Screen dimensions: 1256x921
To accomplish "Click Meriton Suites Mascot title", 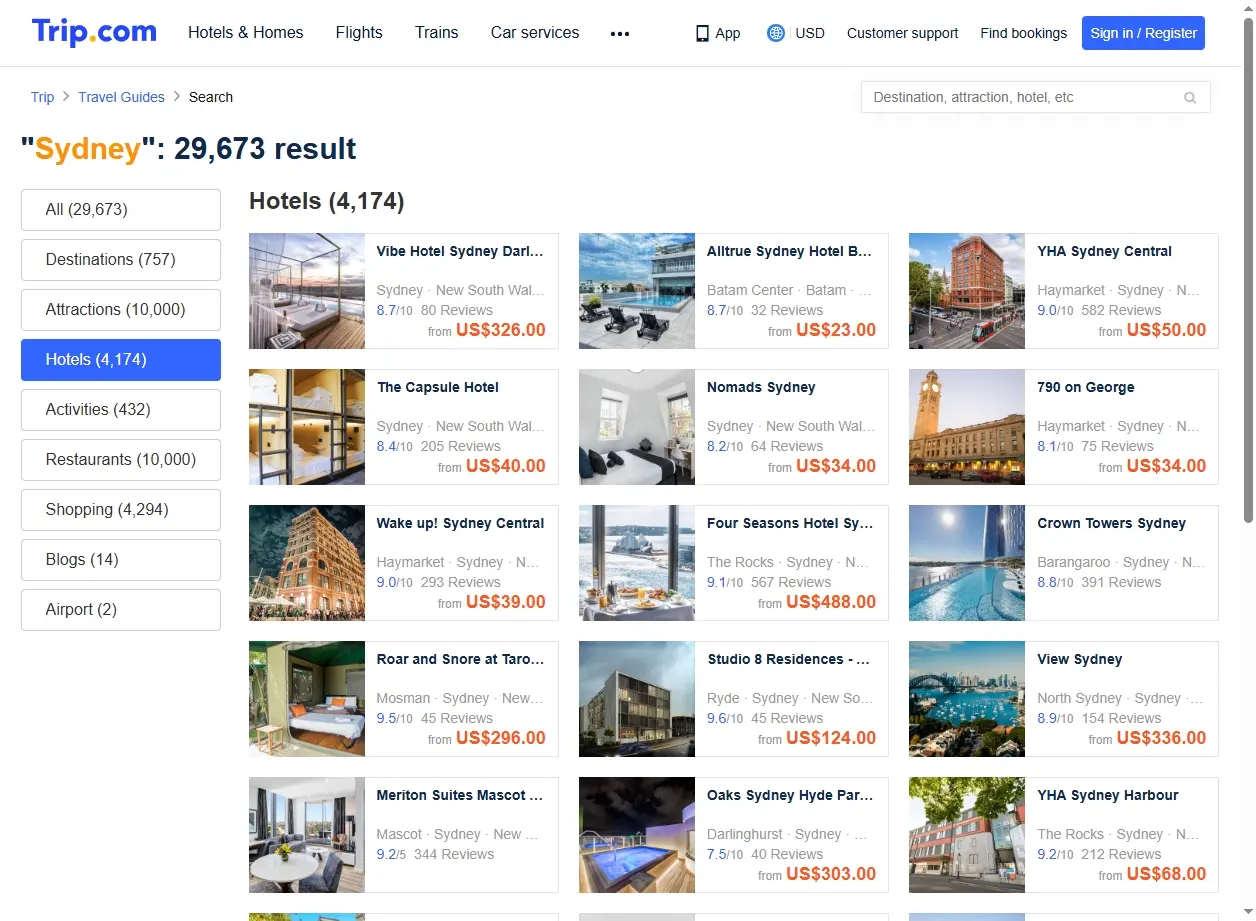I will click(x=460, y=796).
